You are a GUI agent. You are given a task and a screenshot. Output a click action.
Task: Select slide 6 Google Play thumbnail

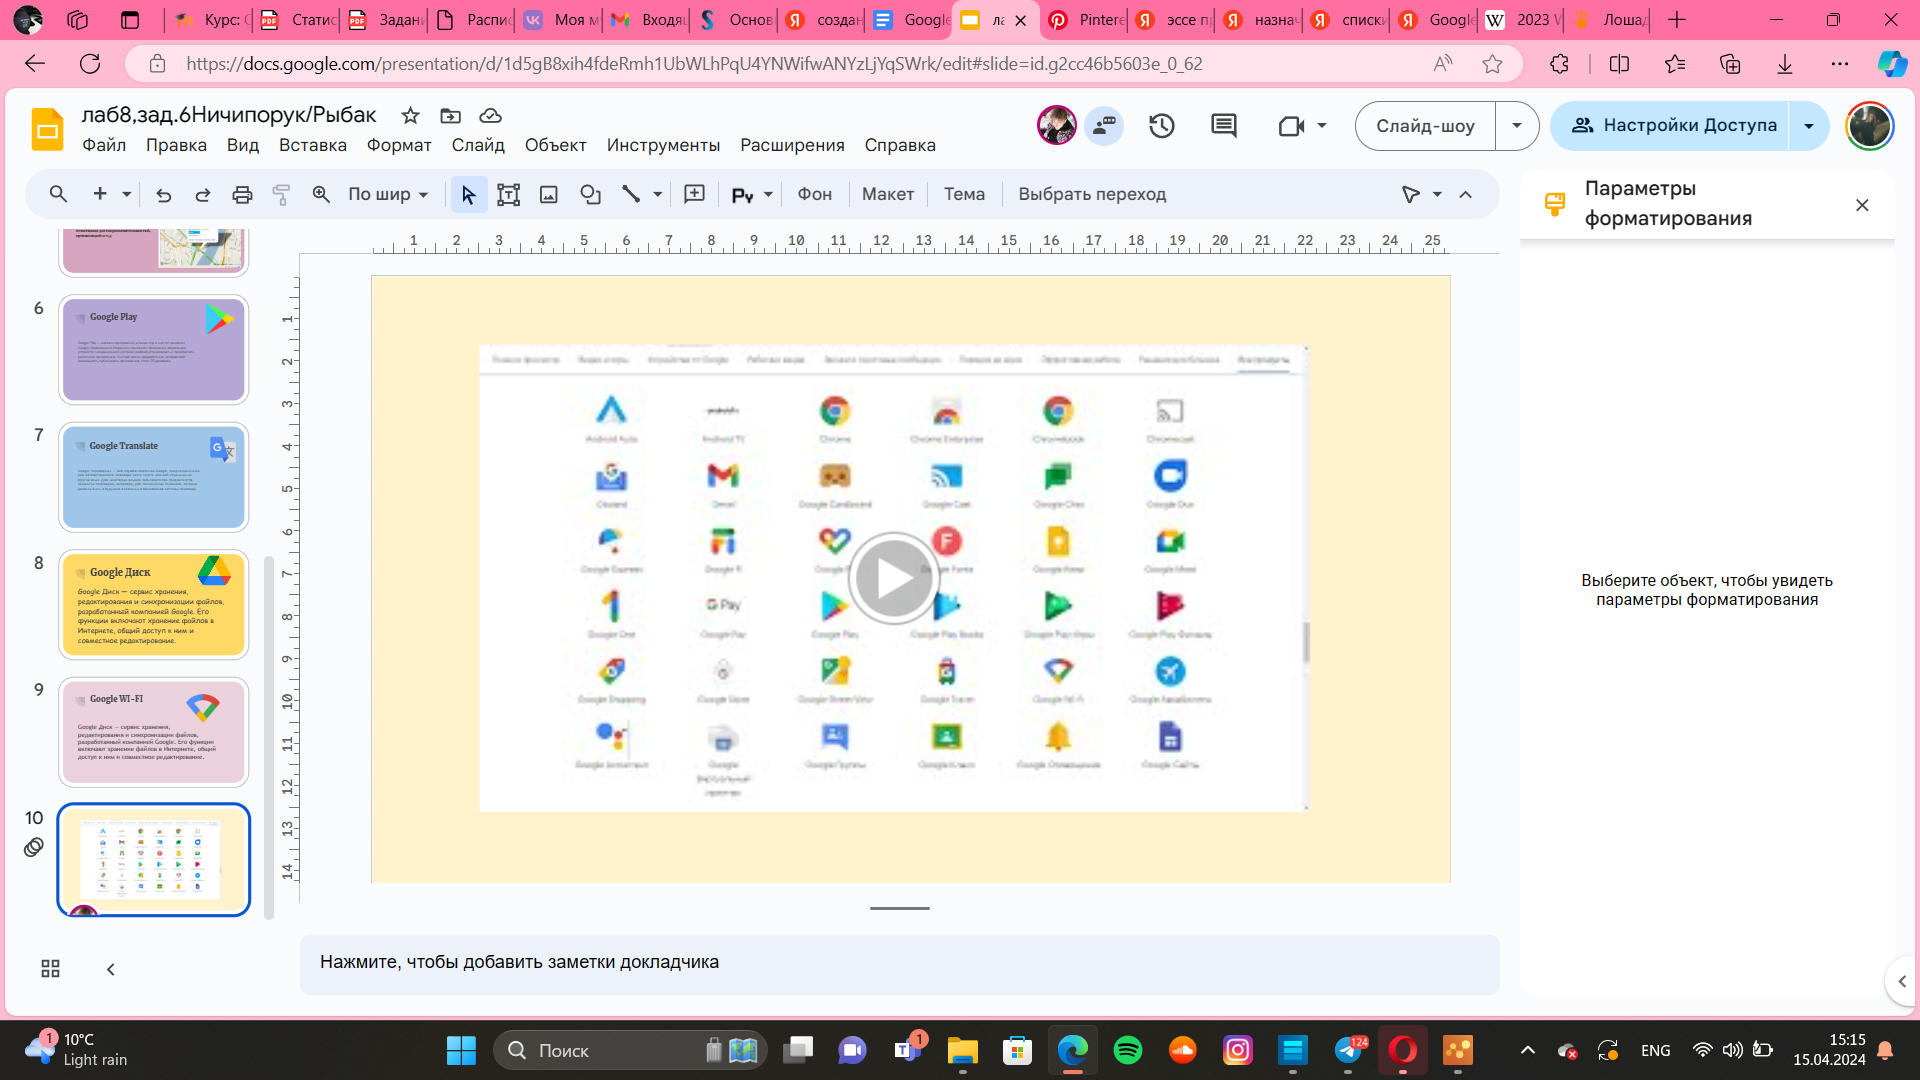click(x=153, y=350)
